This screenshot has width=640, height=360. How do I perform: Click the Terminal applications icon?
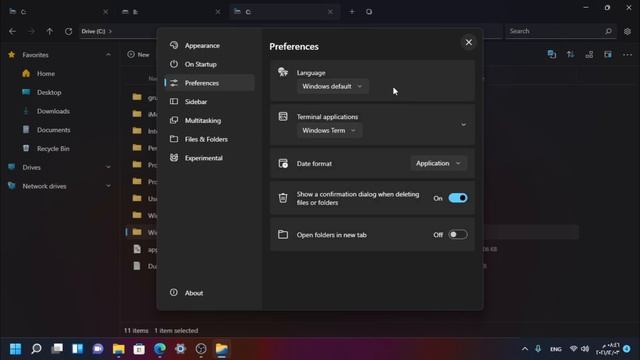pos(283,116)
